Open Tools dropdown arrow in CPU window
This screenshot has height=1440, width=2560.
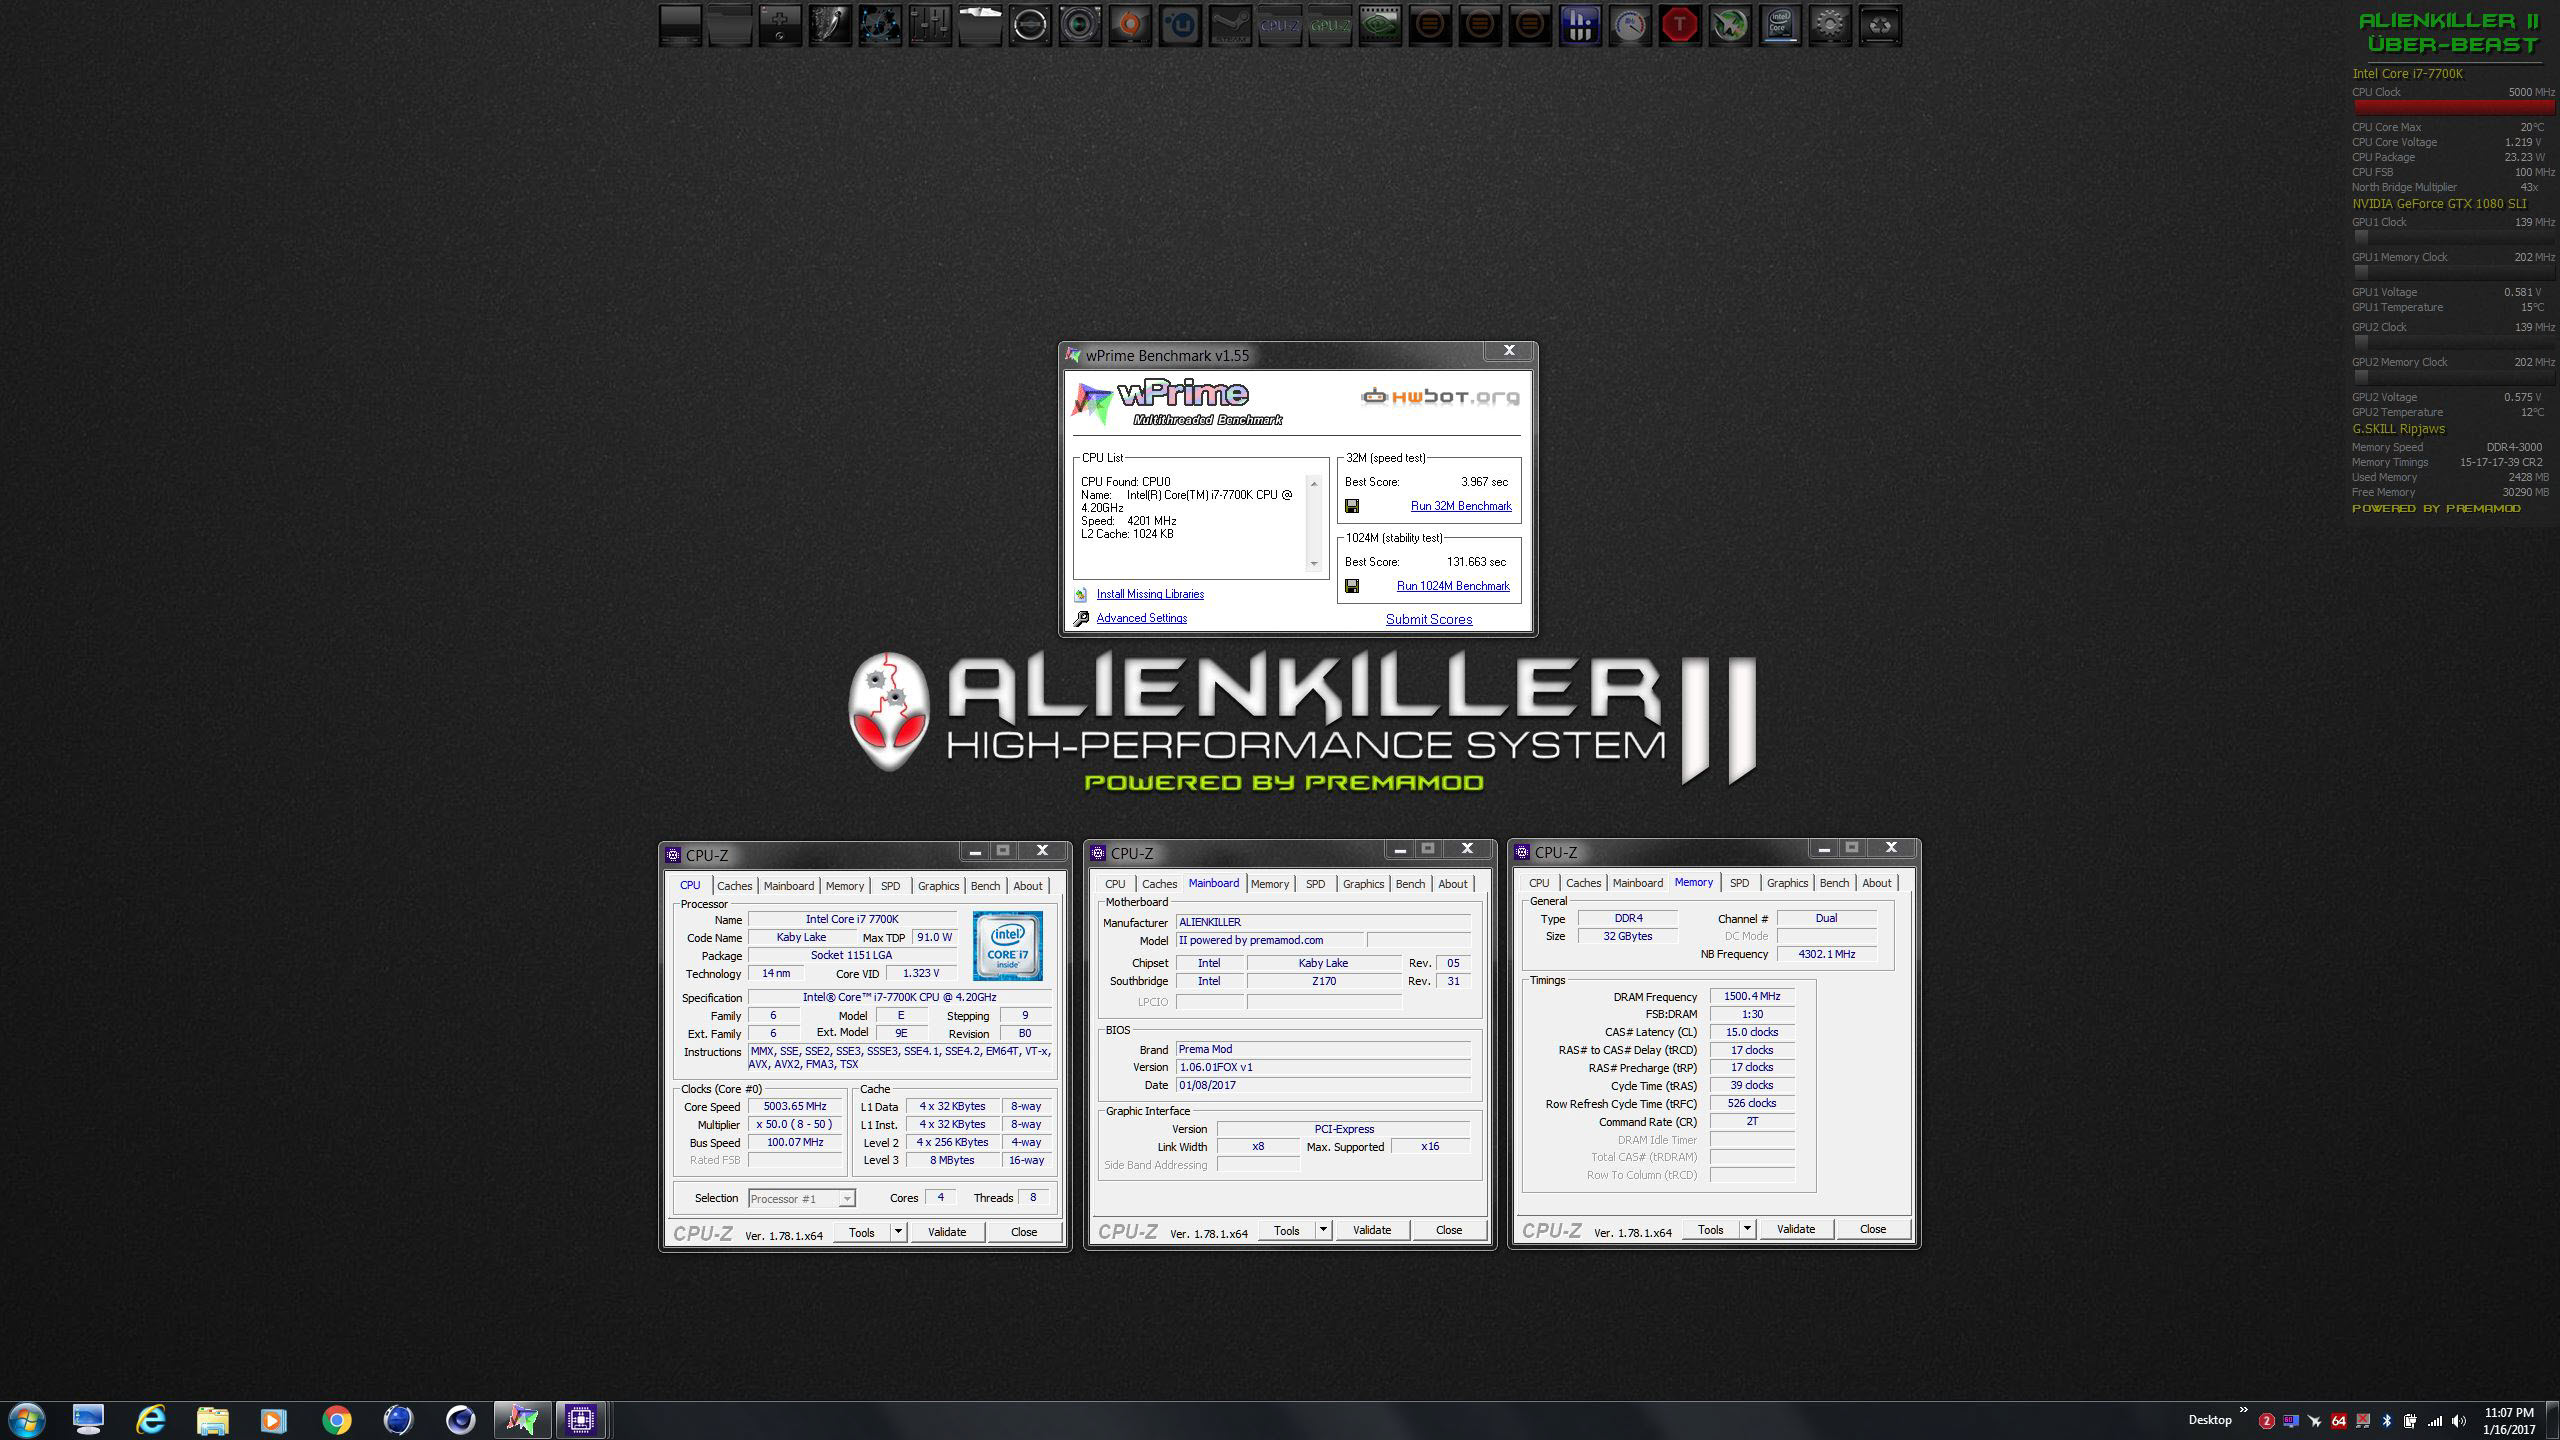[x=898, y=1232]
